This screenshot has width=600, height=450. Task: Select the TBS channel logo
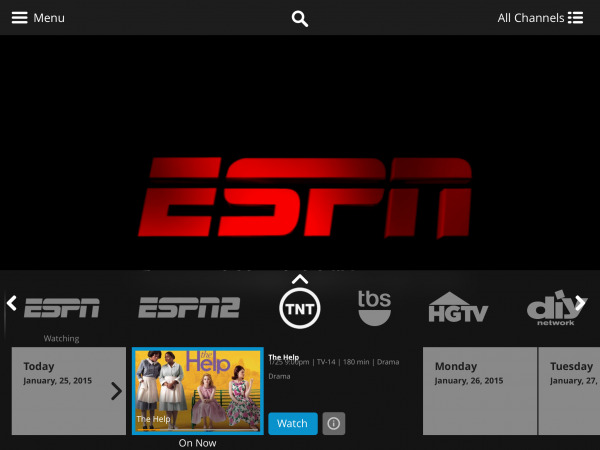(x=374, y=307)
